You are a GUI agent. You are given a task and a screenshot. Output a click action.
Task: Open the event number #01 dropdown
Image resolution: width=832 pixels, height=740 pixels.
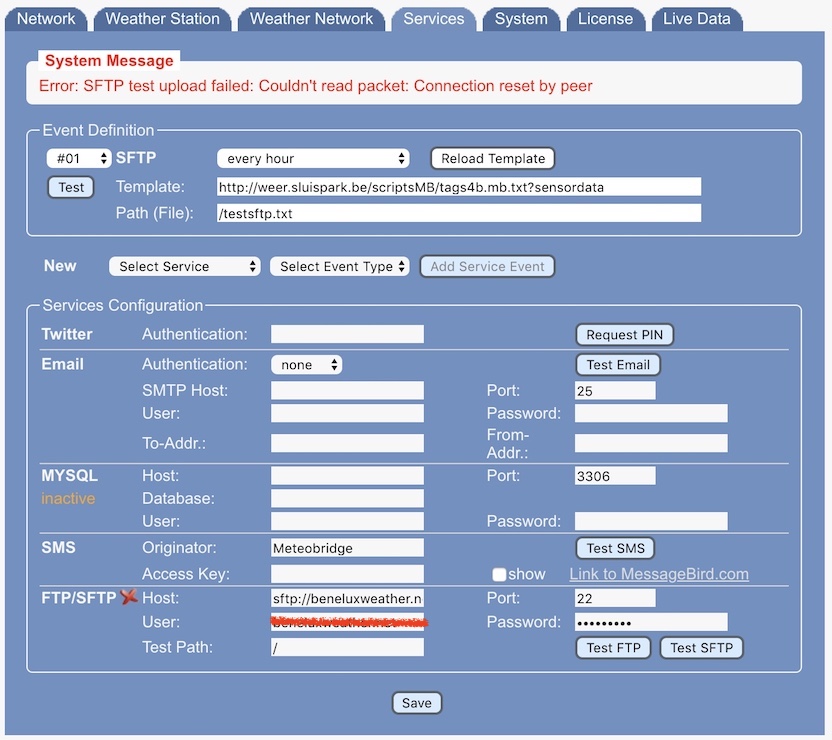pyautogui.click(x=78, y=159)
